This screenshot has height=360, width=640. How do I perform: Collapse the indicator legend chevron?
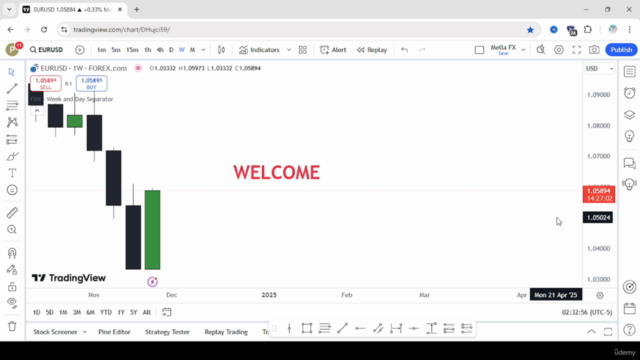click(x=37, y=111)
